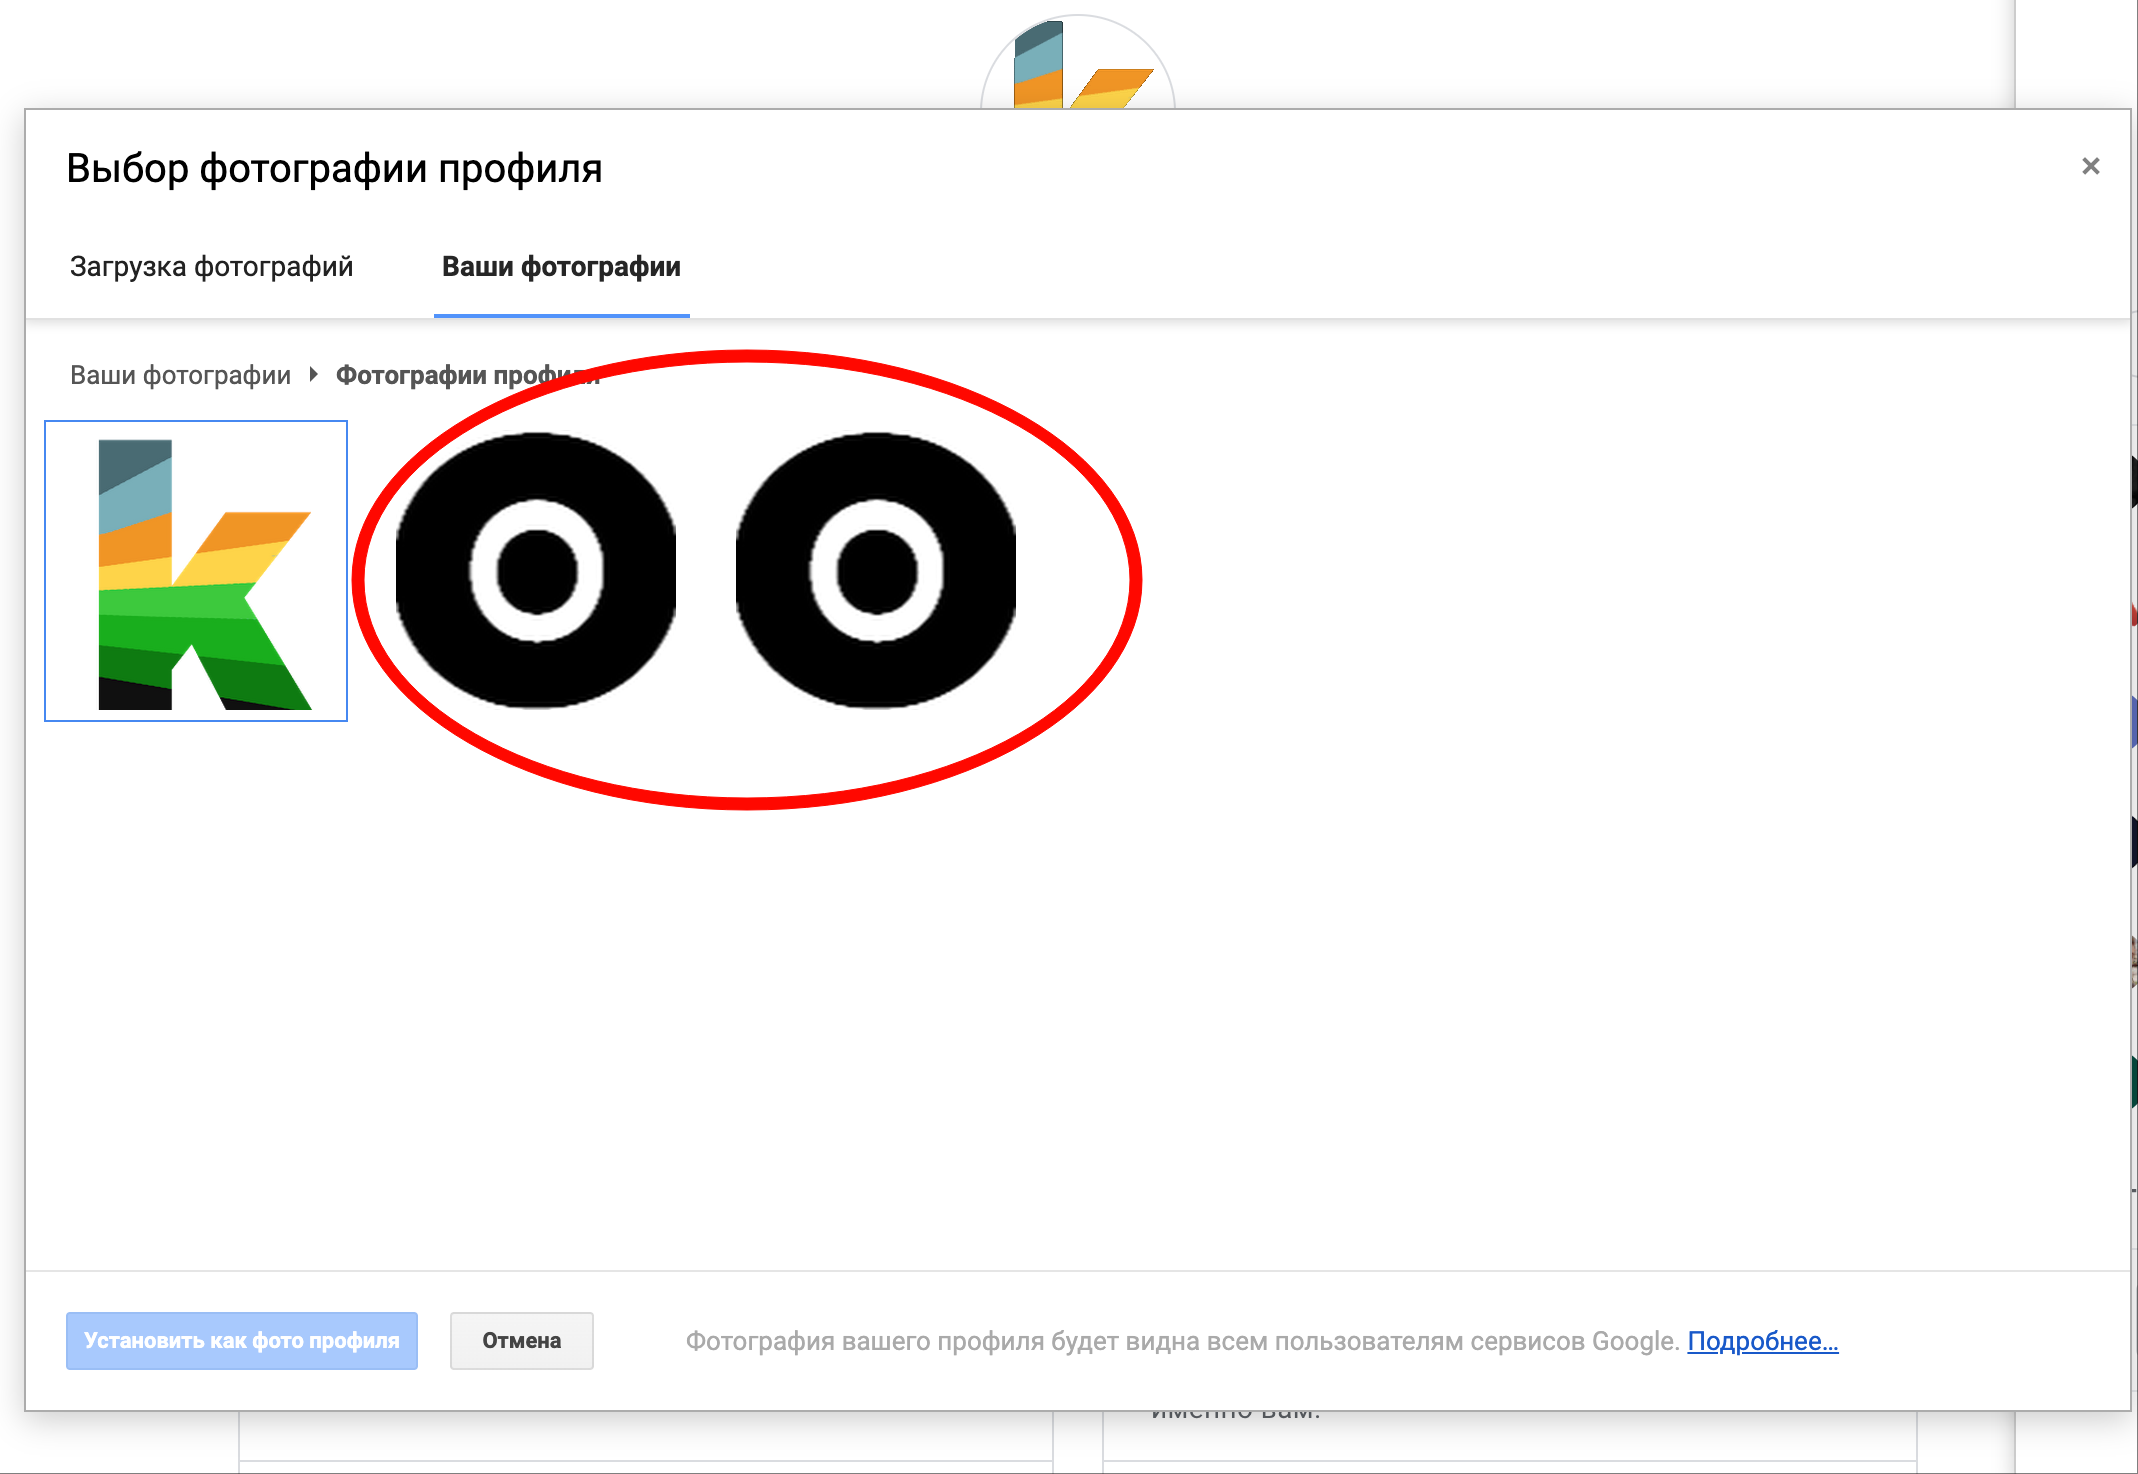Select the Ваши фотографии tab
This screenshot has height=1474, width=2138.
tap(561, 267)
